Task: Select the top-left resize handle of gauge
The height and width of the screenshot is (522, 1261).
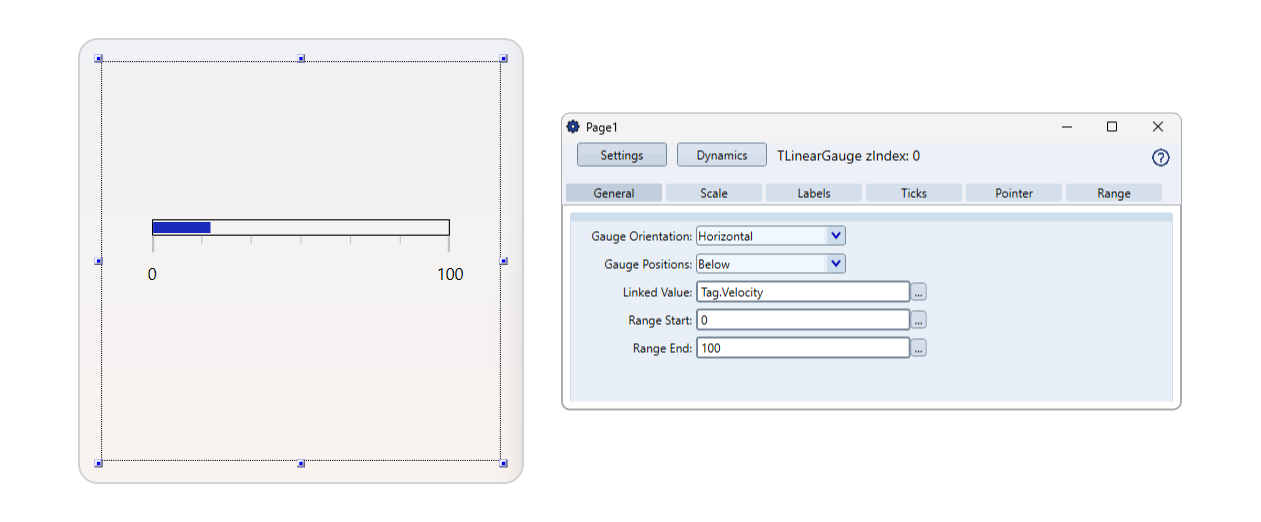Action: click(x=98, y=59)
